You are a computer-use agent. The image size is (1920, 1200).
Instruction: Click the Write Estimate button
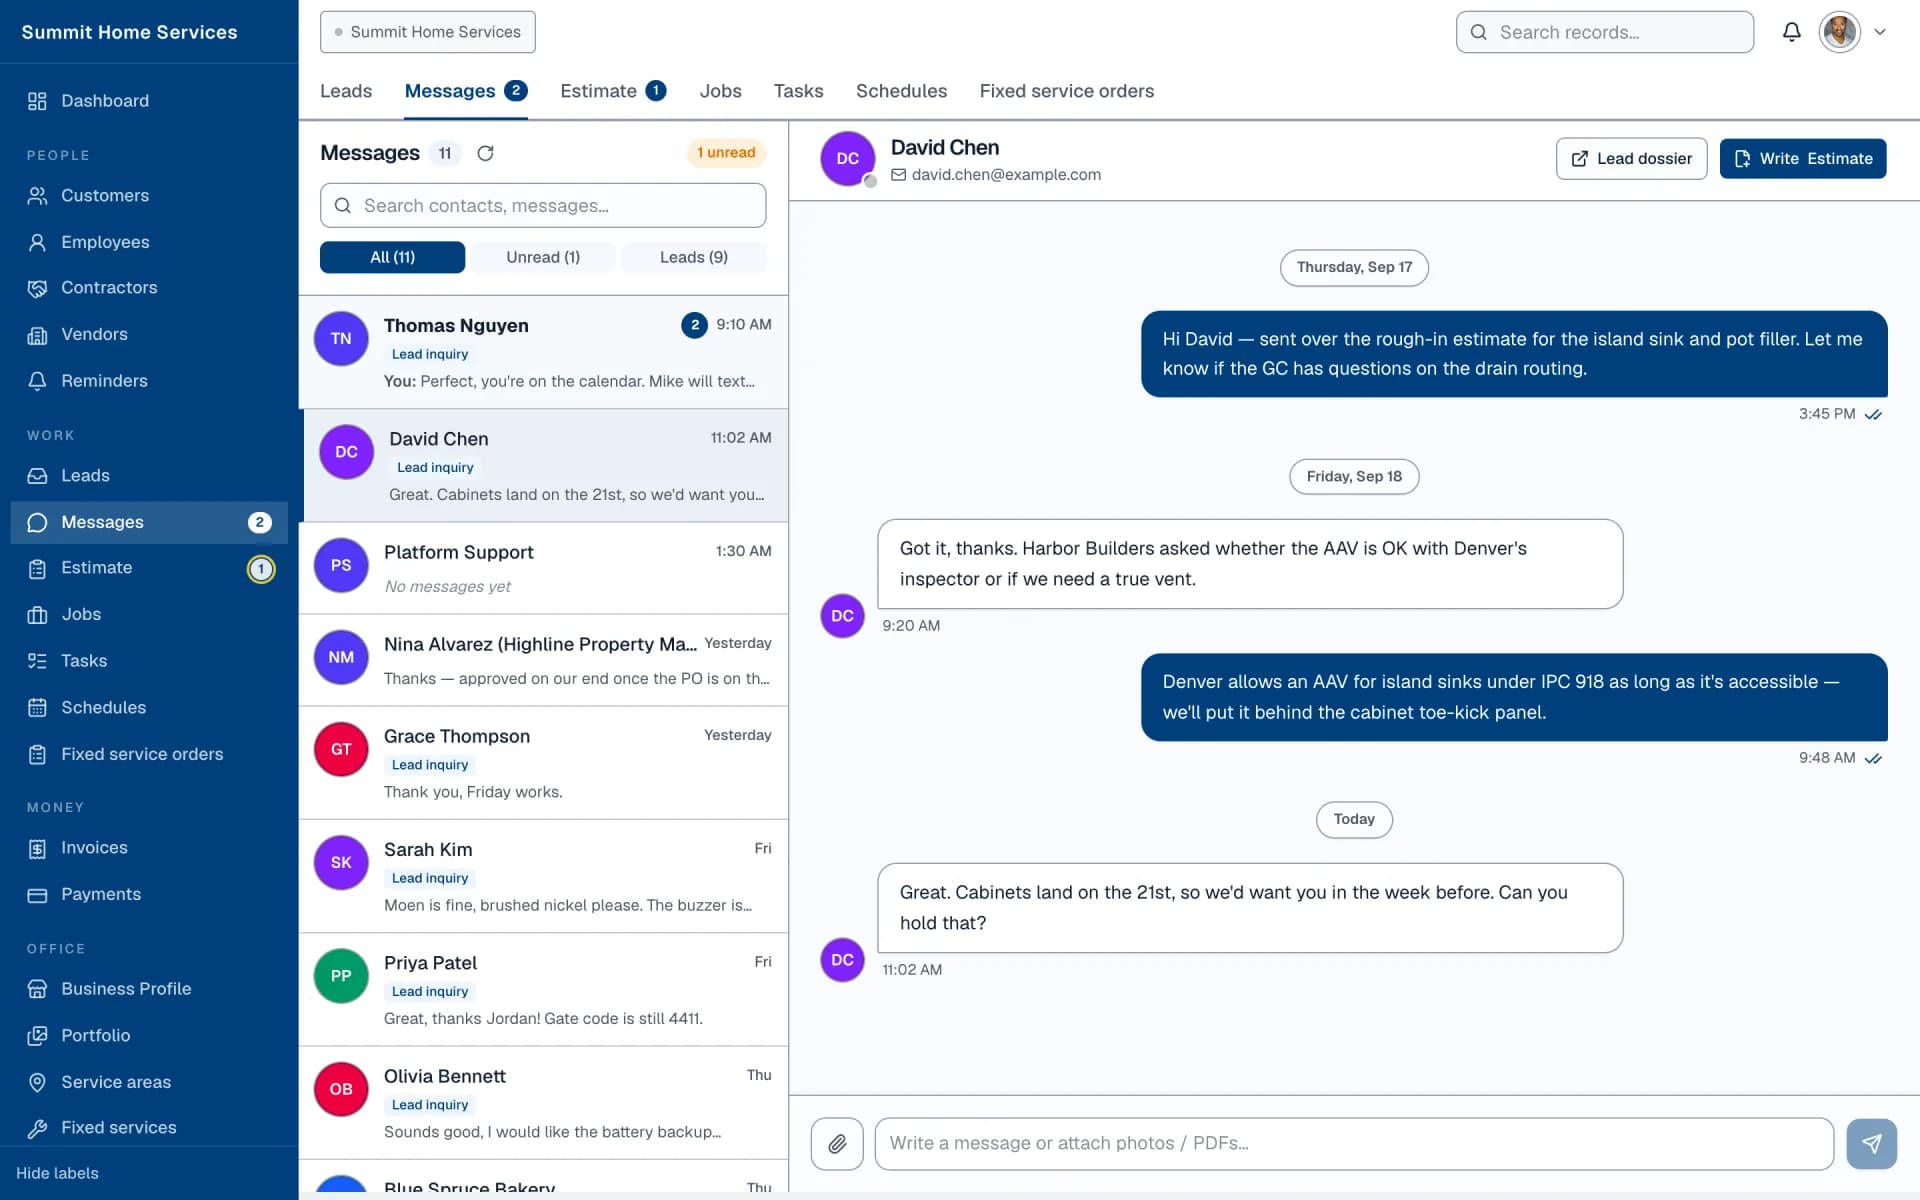(x=1803, y=159)
